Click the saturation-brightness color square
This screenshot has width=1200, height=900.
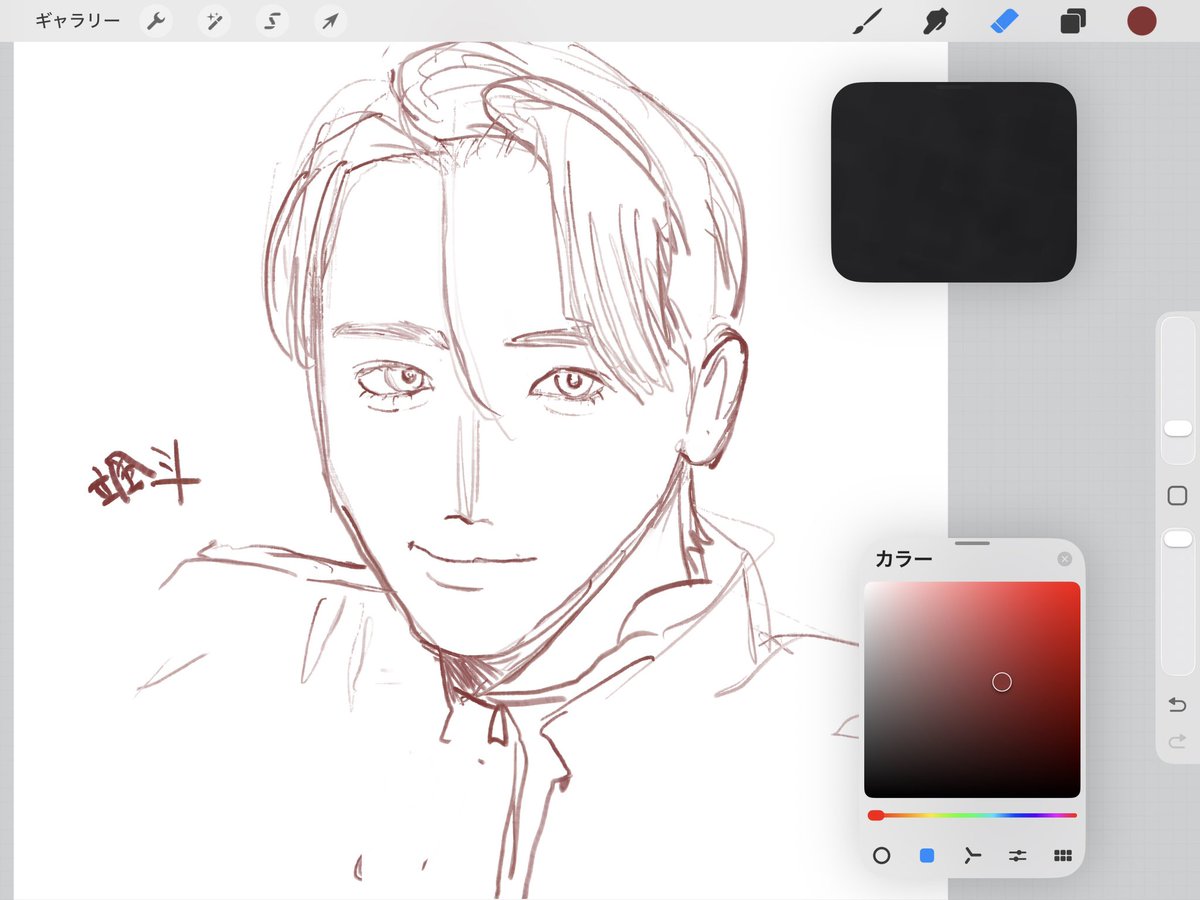click(x=972, y=690)
